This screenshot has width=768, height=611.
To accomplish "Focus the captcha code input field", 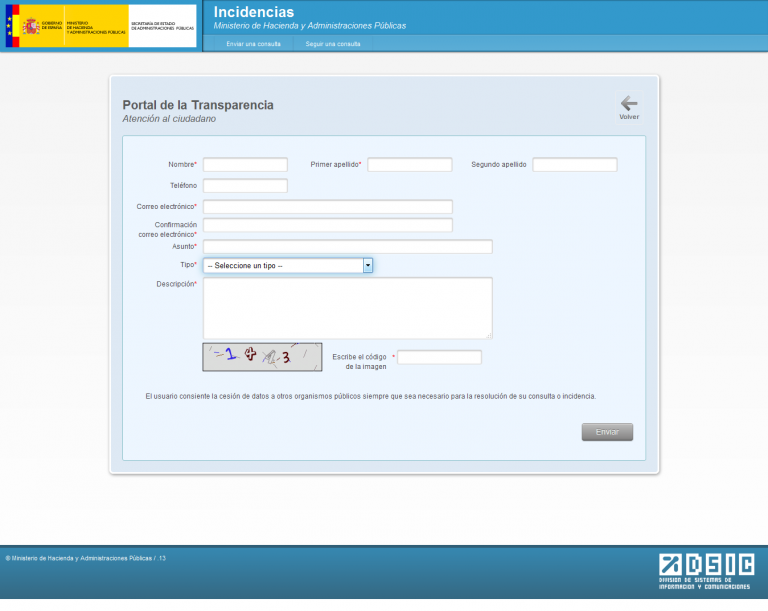I will coord(439,357).
